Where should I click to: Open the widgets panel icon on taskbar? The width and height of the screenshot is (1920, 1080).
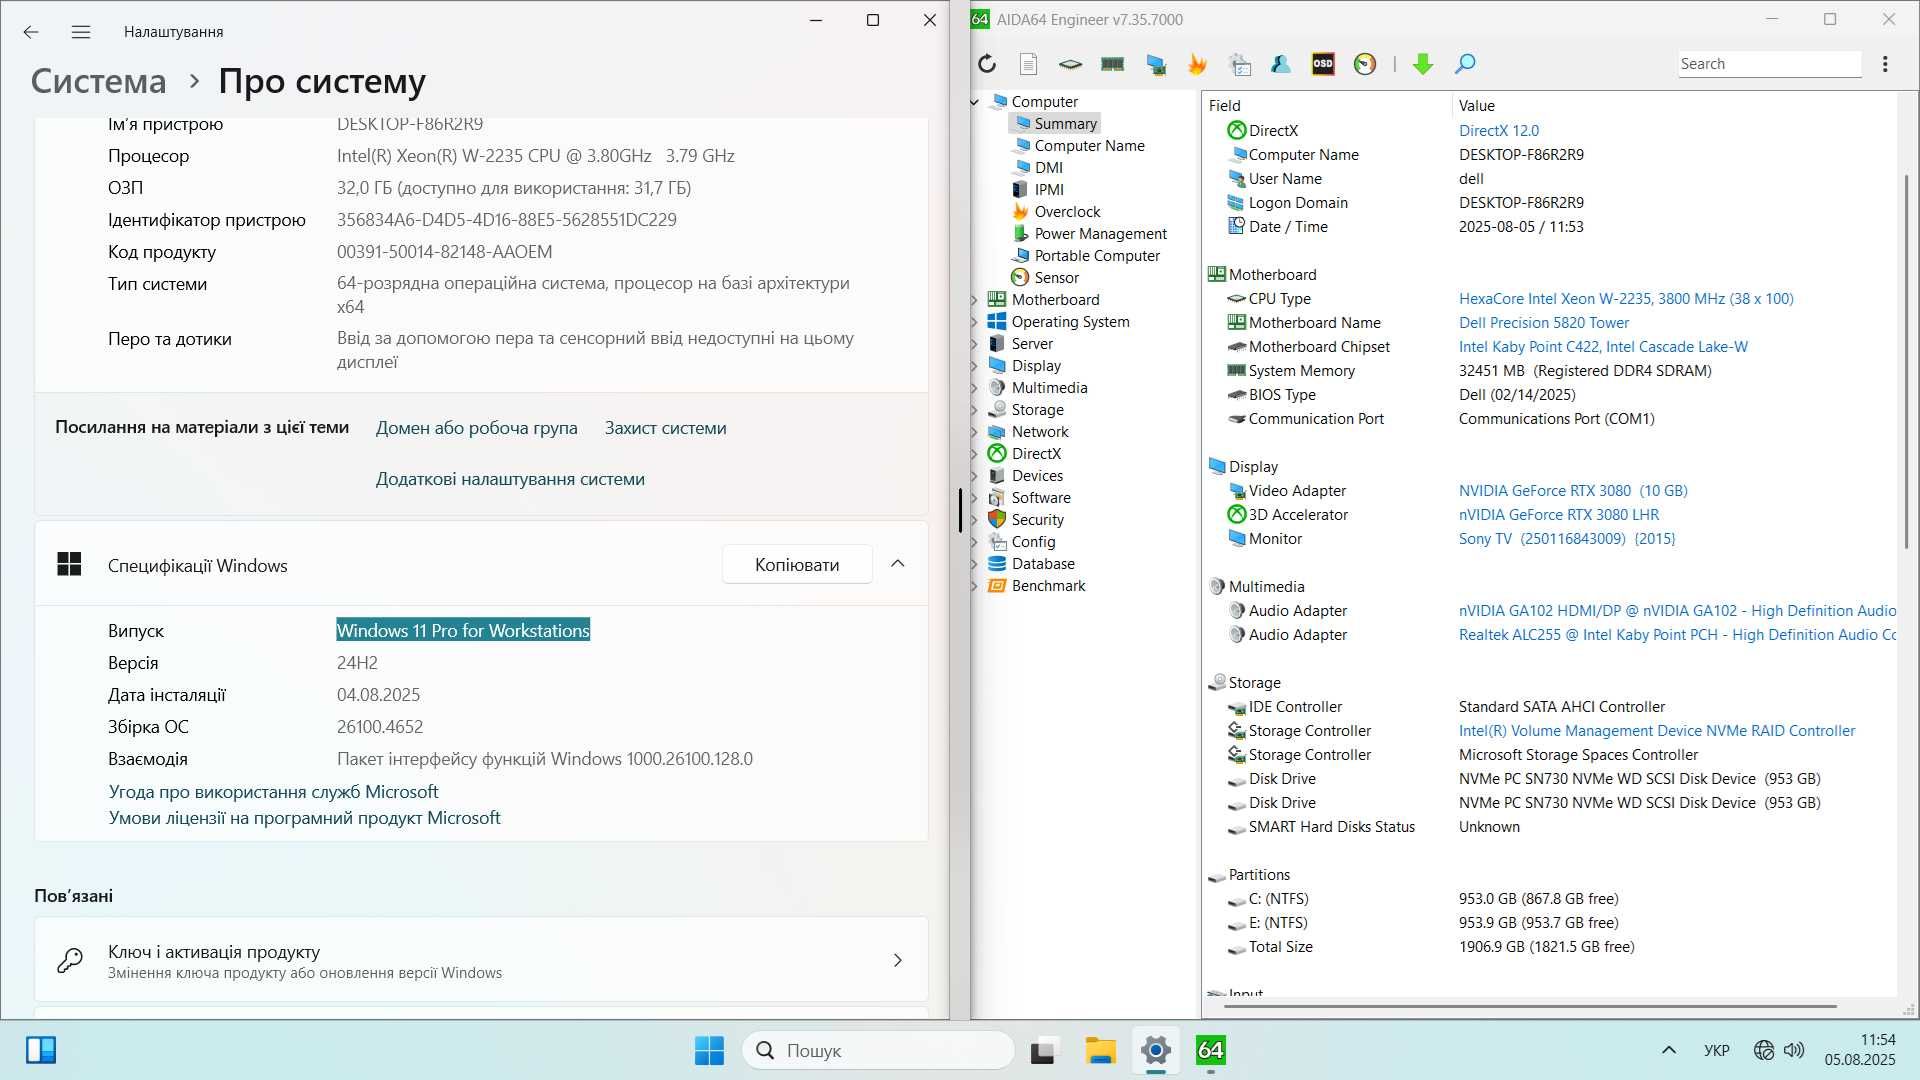(41, 1050)
